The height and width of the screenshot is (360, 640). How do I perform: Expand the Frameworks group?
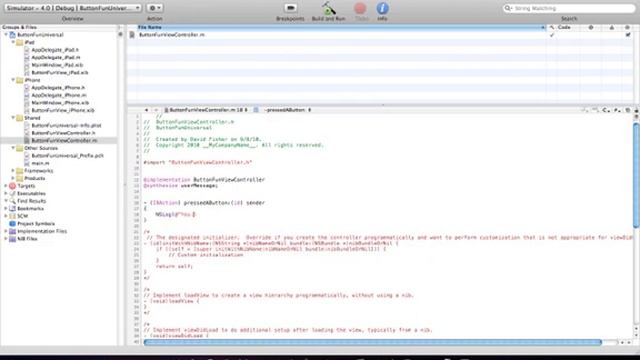coord(13,171)
